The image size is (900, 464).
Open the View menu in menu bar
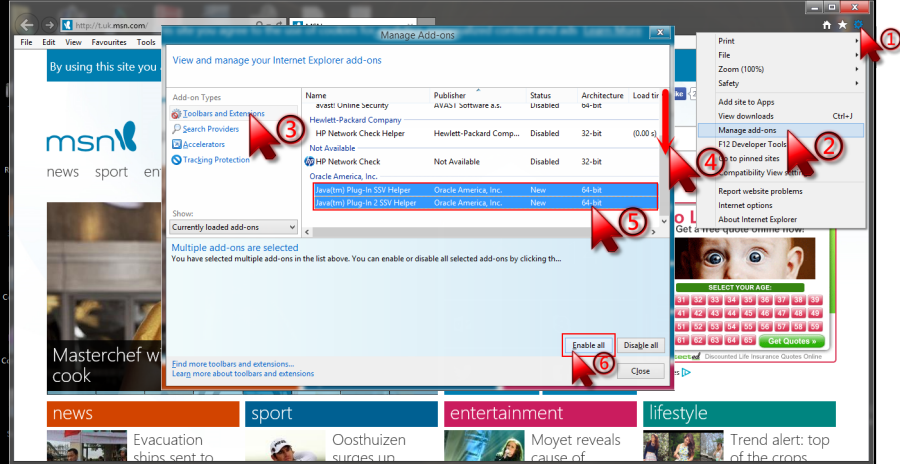pyautogui.click(x=73, y=42)
